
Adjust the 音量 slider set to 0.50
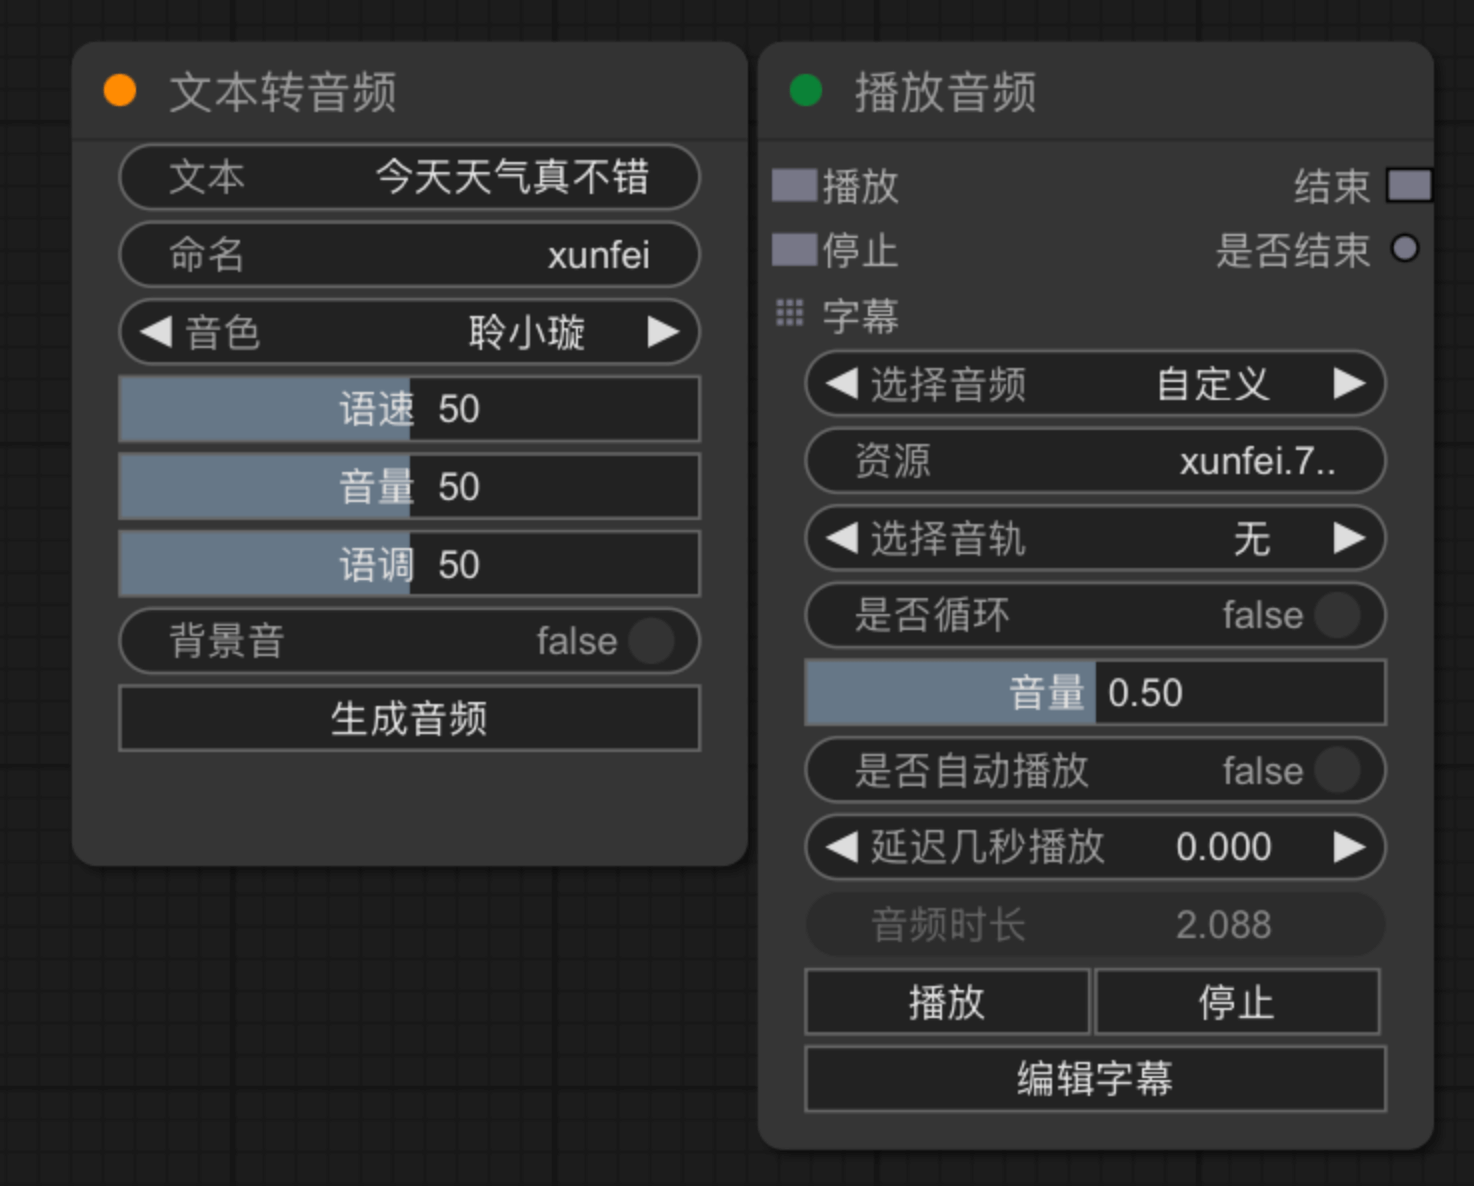click(x=1095, y=693)
